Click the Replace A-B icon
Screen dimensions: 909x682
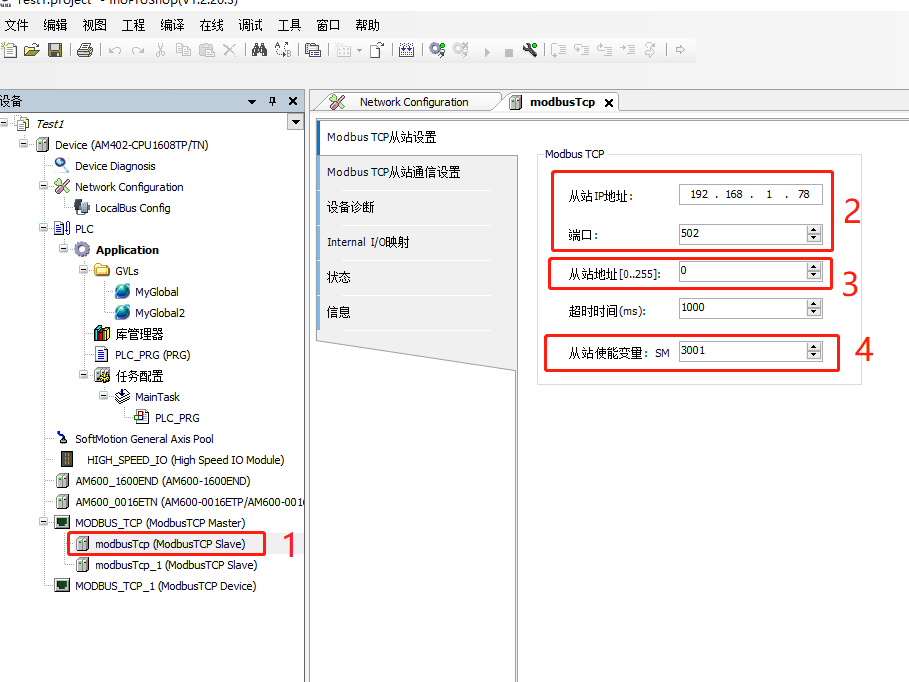(x=283, y=50)
